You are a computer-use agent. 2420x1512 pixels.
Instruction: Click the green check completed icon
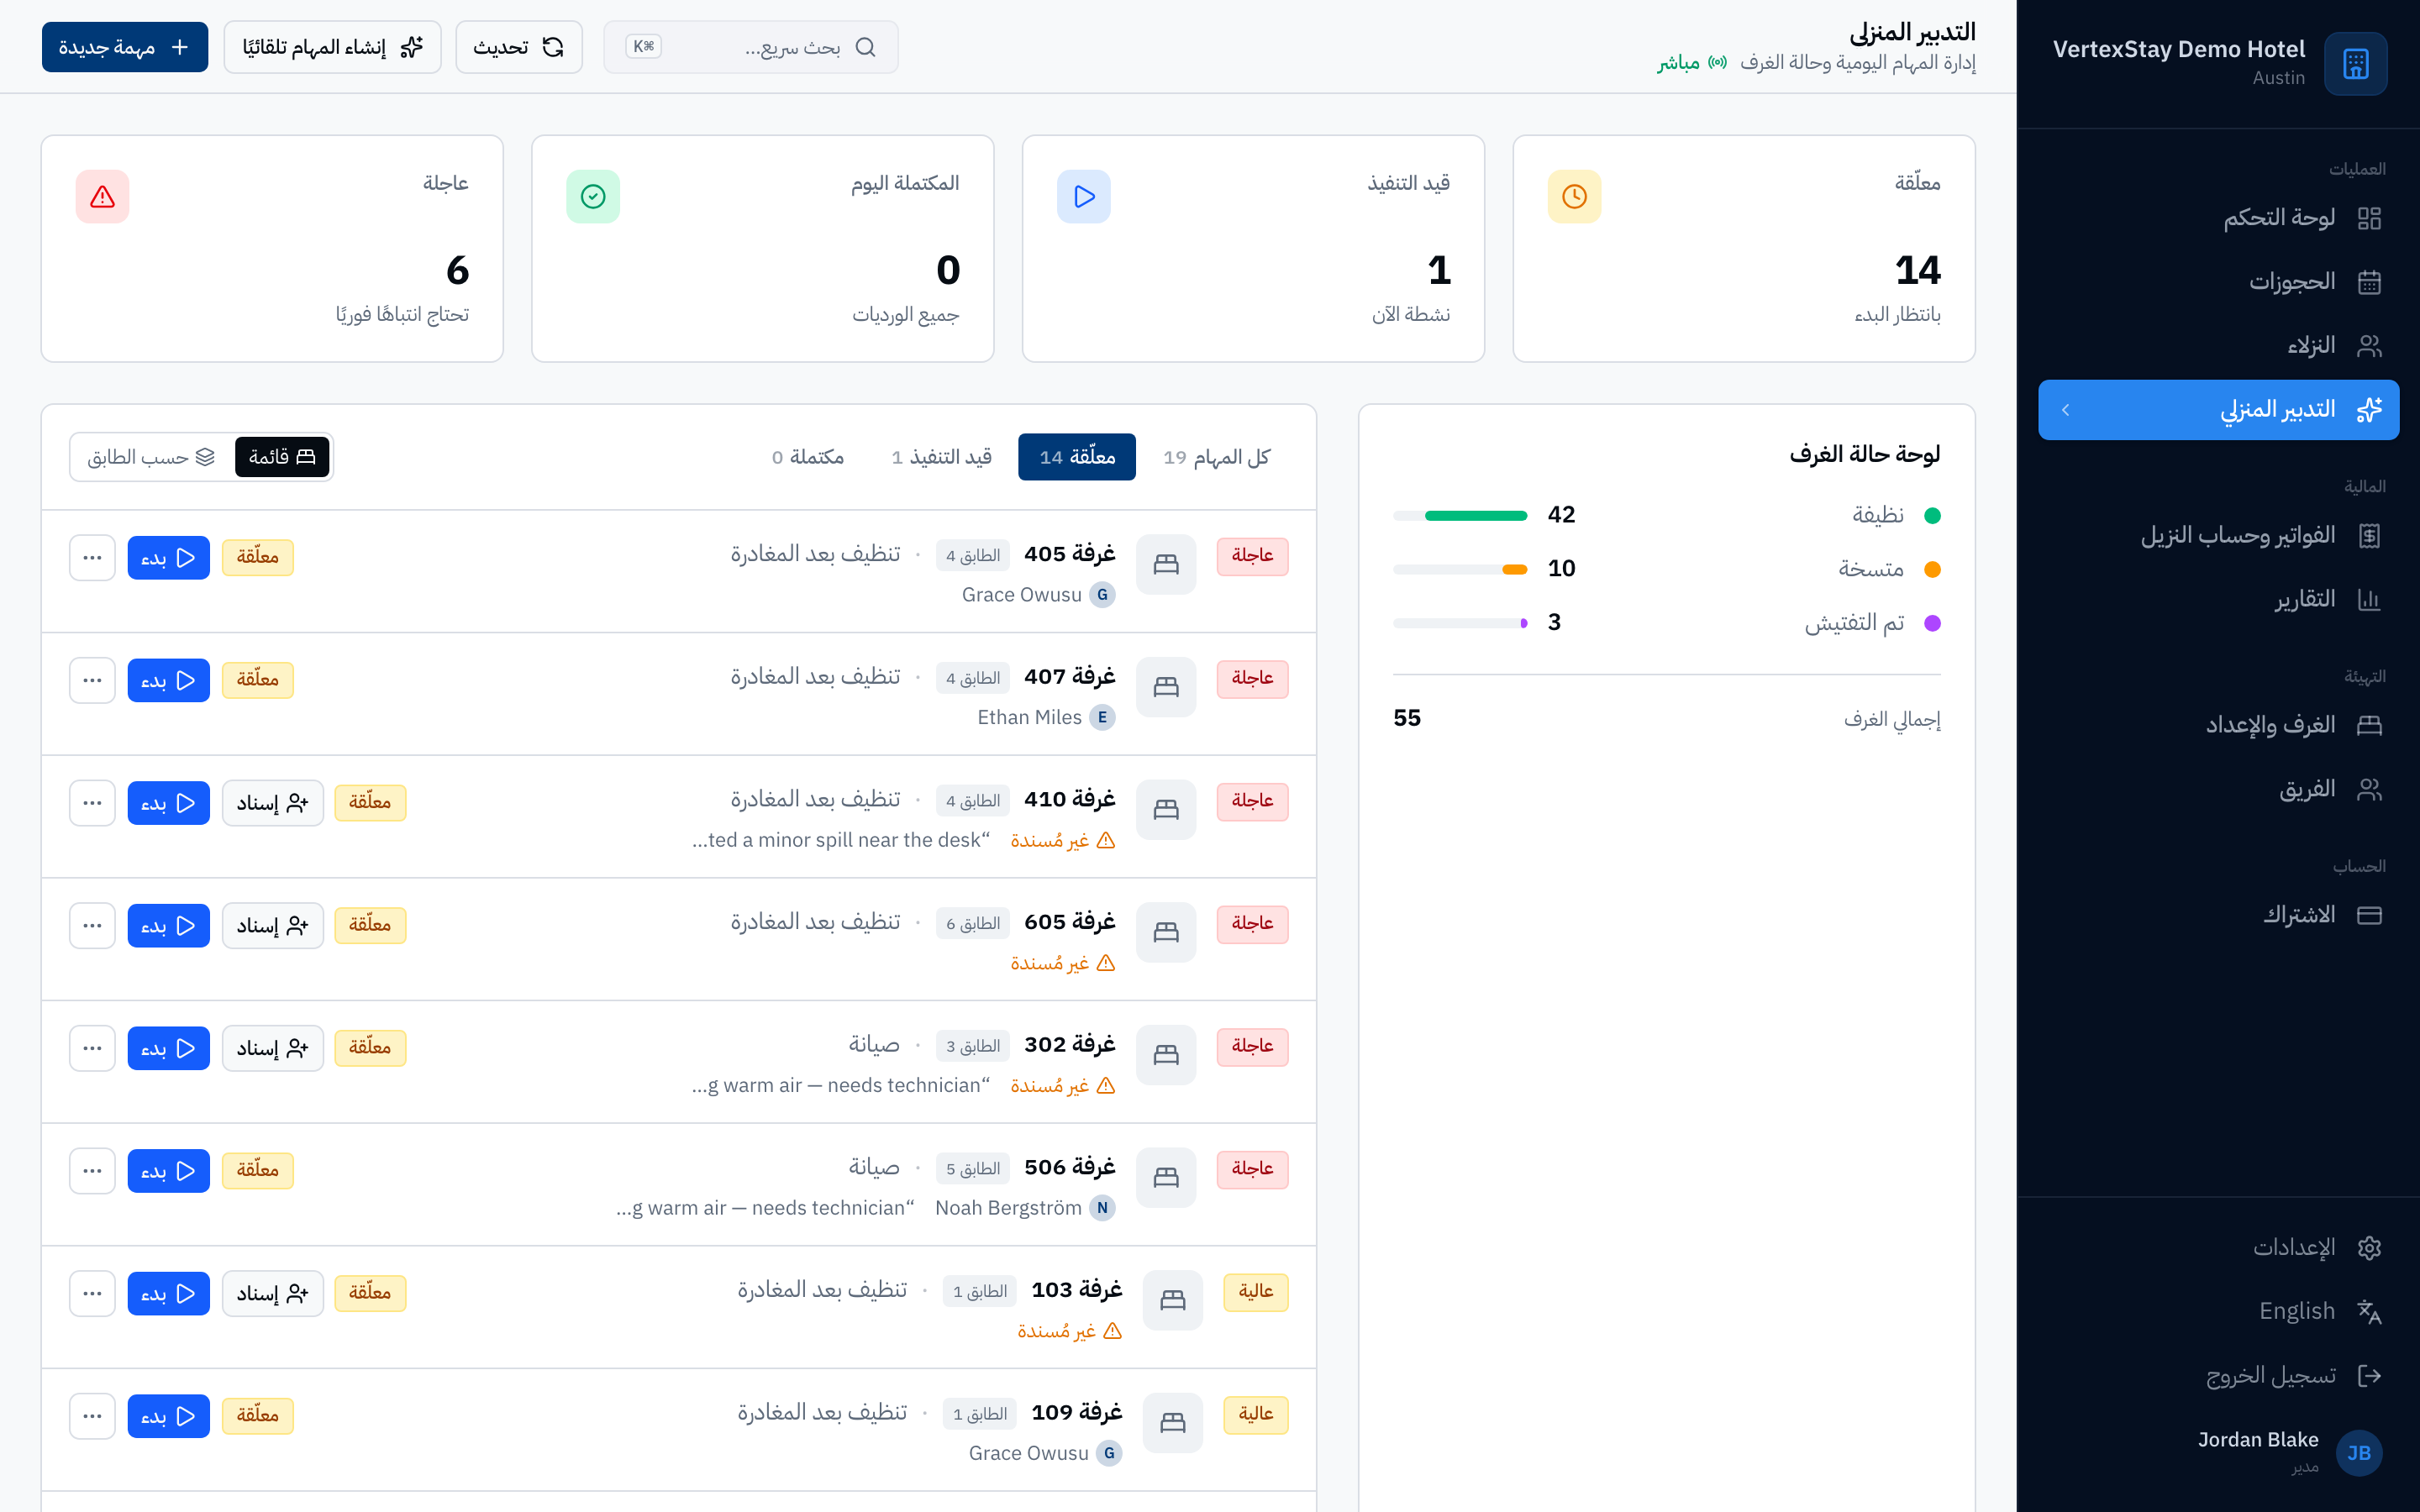(x=593, y=197)
